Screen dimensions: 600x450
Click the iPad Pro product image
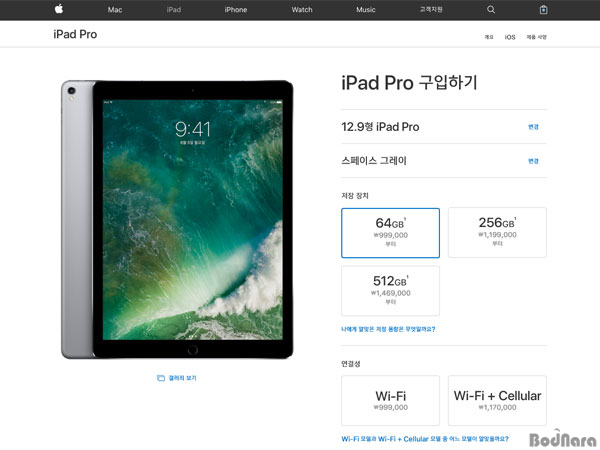click(x=177, y=219)
